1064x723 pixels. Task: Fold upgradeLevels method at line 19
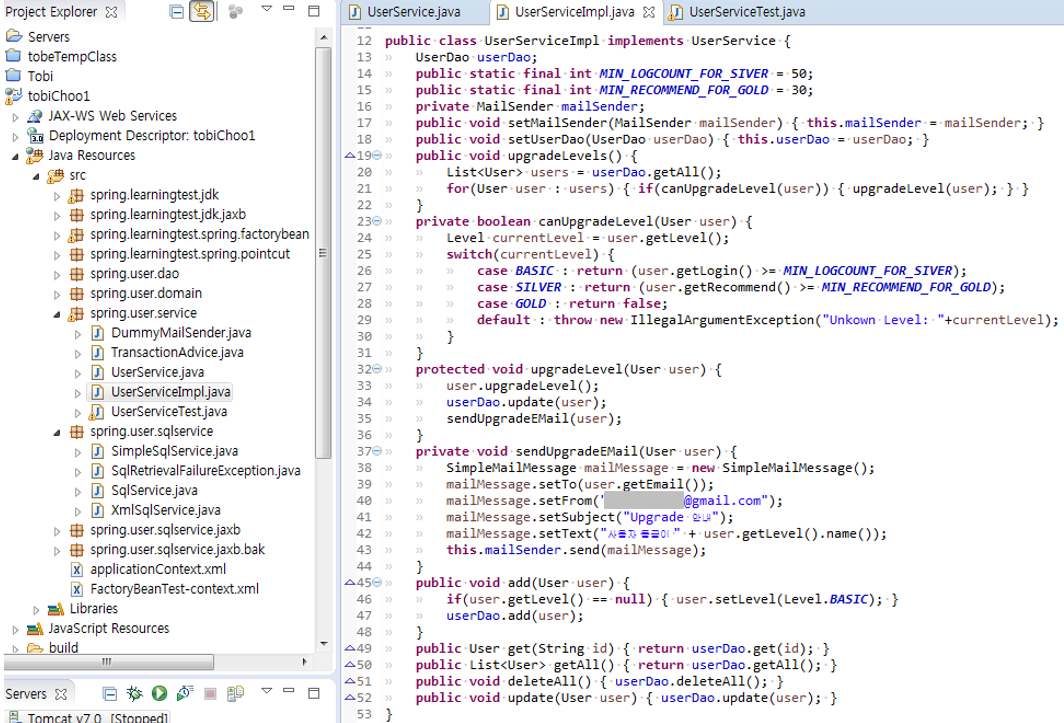click(377, 155)
